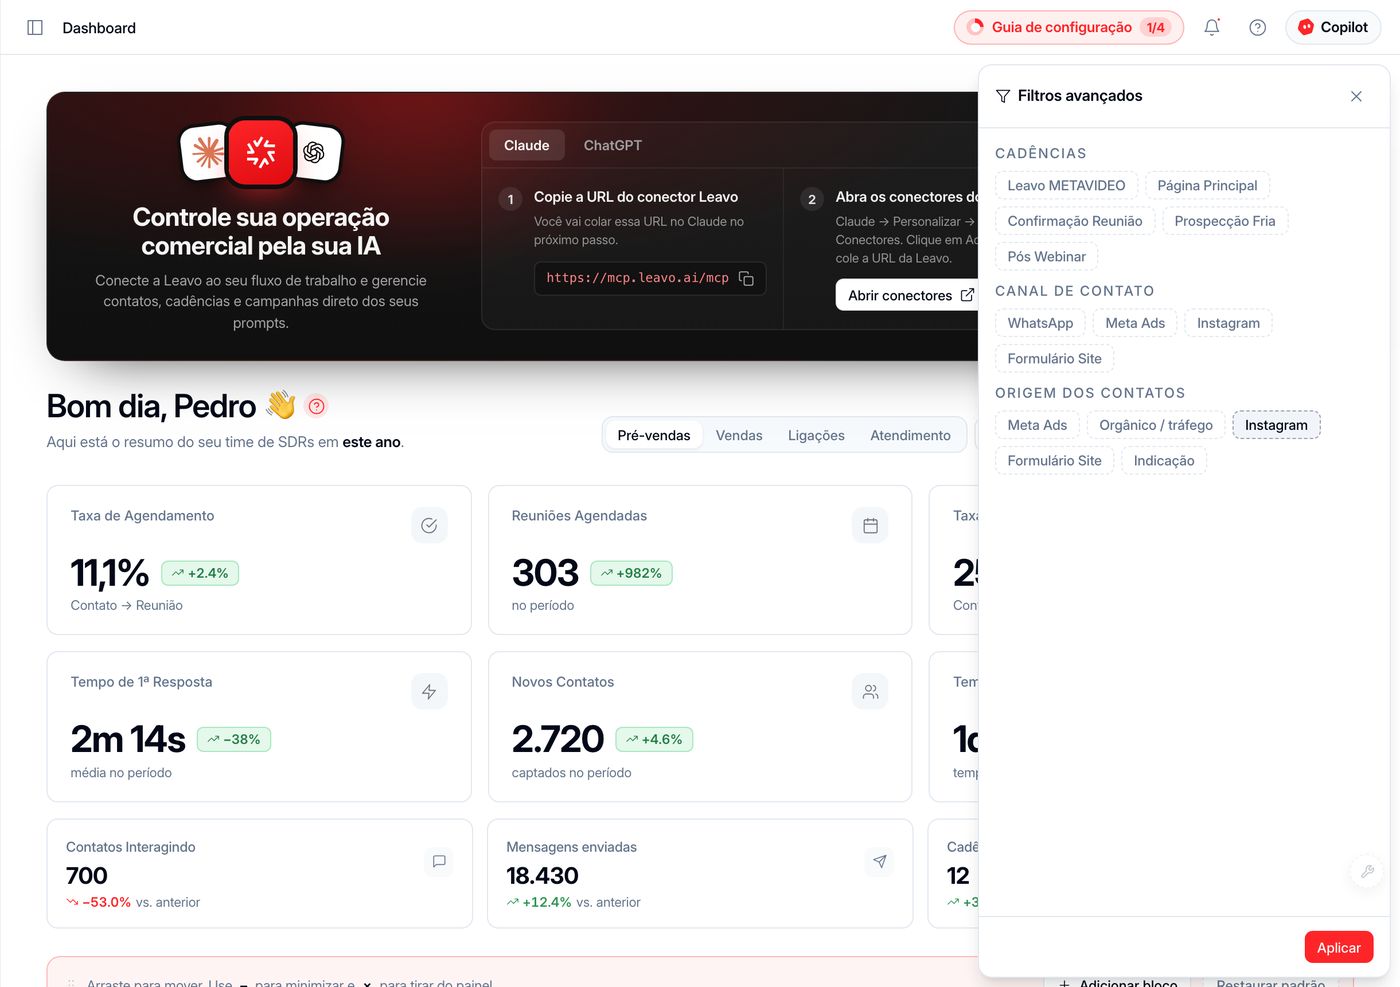This screenshot has height=987, width=1400.
Task: Toggle the Página Principal cadence filter
Action: click(x=1207, y=185)
